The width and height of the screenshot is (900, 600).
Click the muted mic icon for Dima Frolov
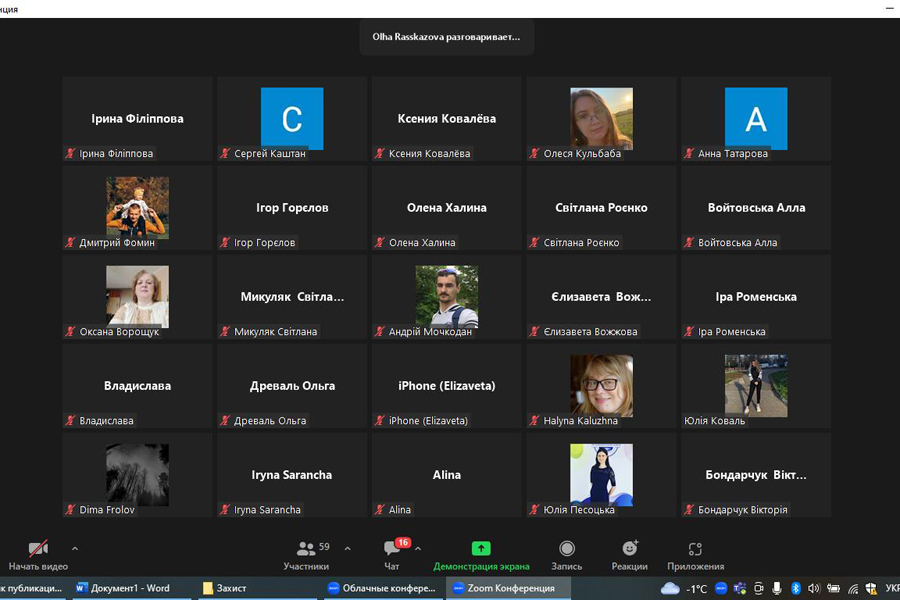coord(70,510)
